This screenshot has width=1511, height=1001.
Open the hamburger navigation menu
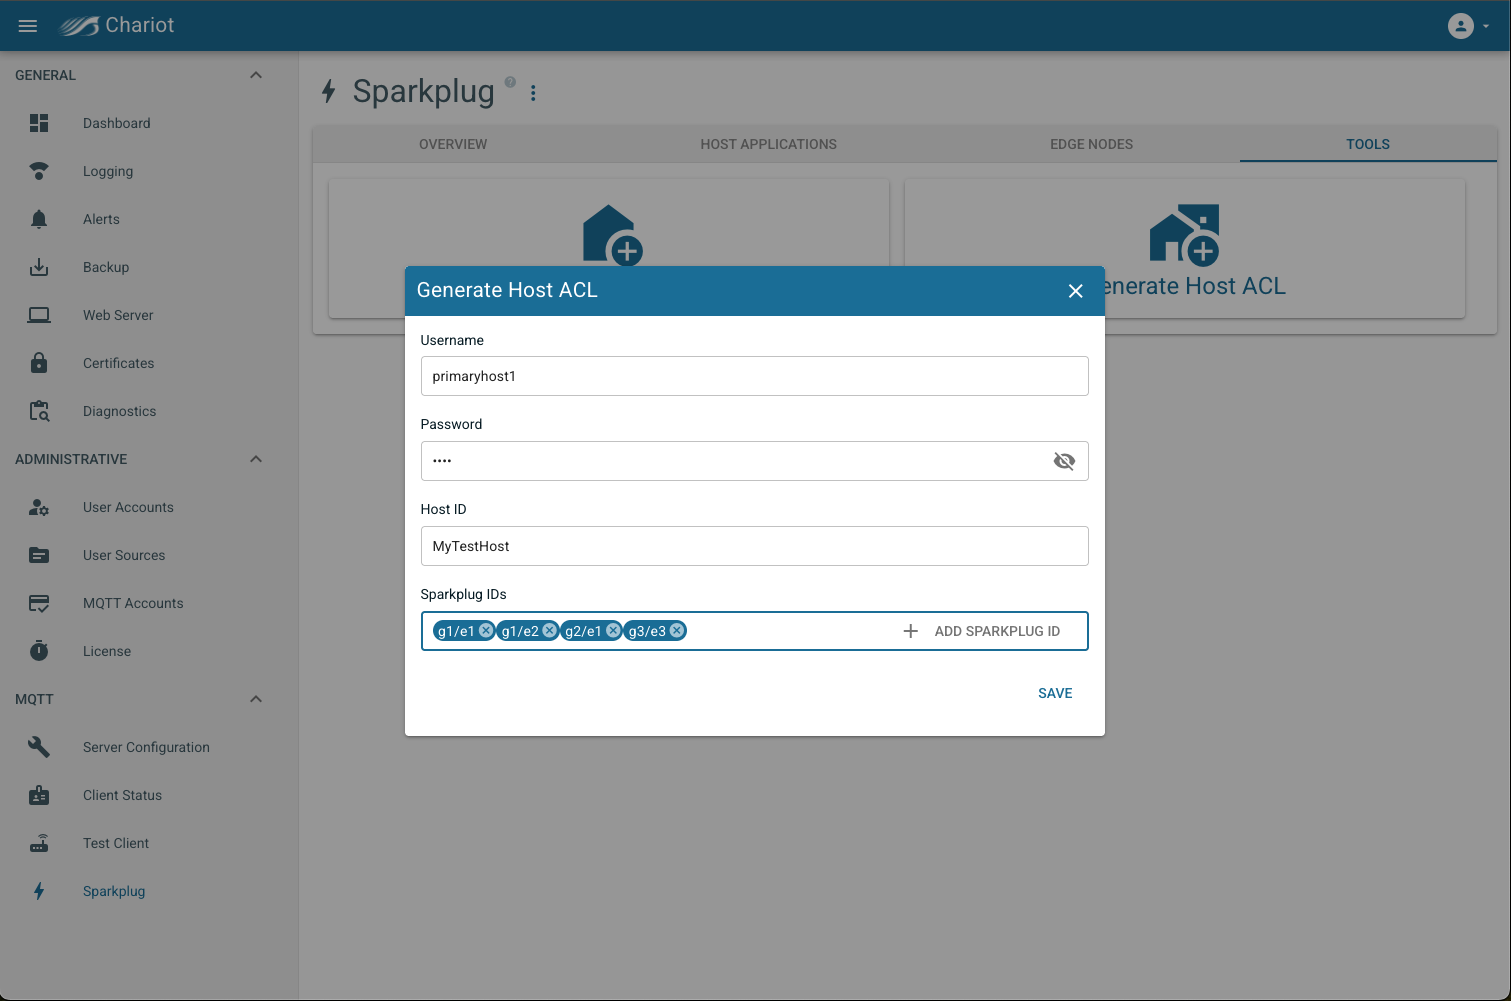pyautogui.click(x=28, y=26)
